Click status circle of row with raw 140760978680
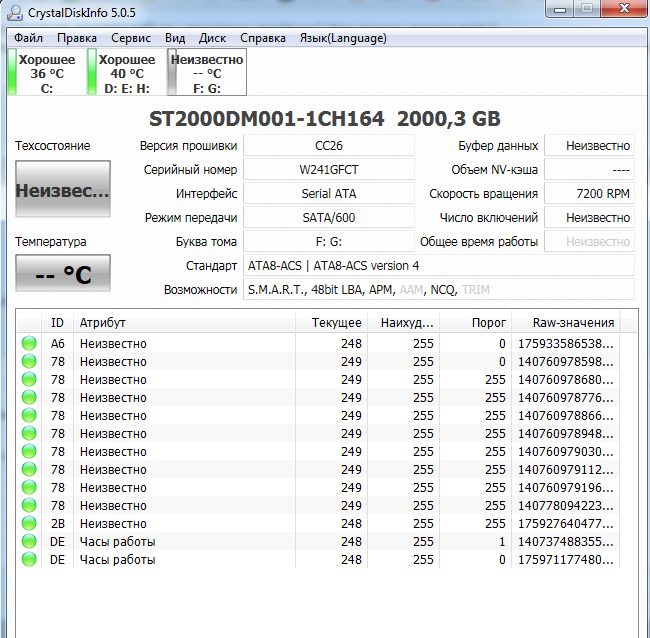The image size is (650, 638). click(x=29, y=379)
